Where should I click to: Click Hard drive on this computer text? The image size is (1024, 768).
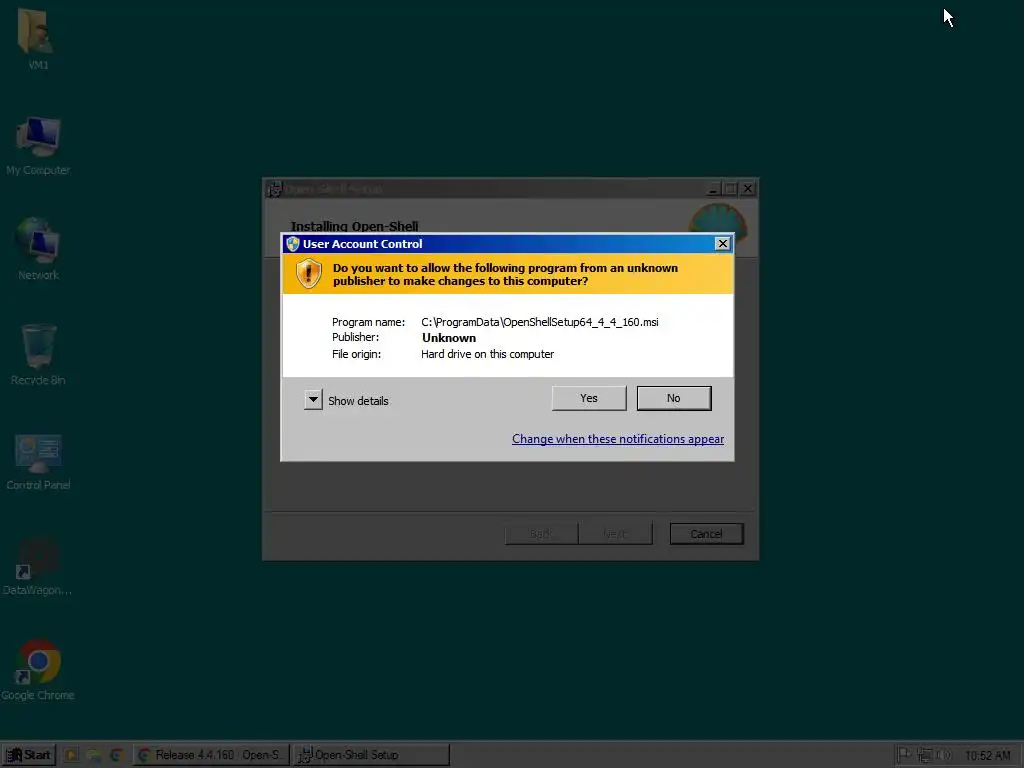pos(487,354)
